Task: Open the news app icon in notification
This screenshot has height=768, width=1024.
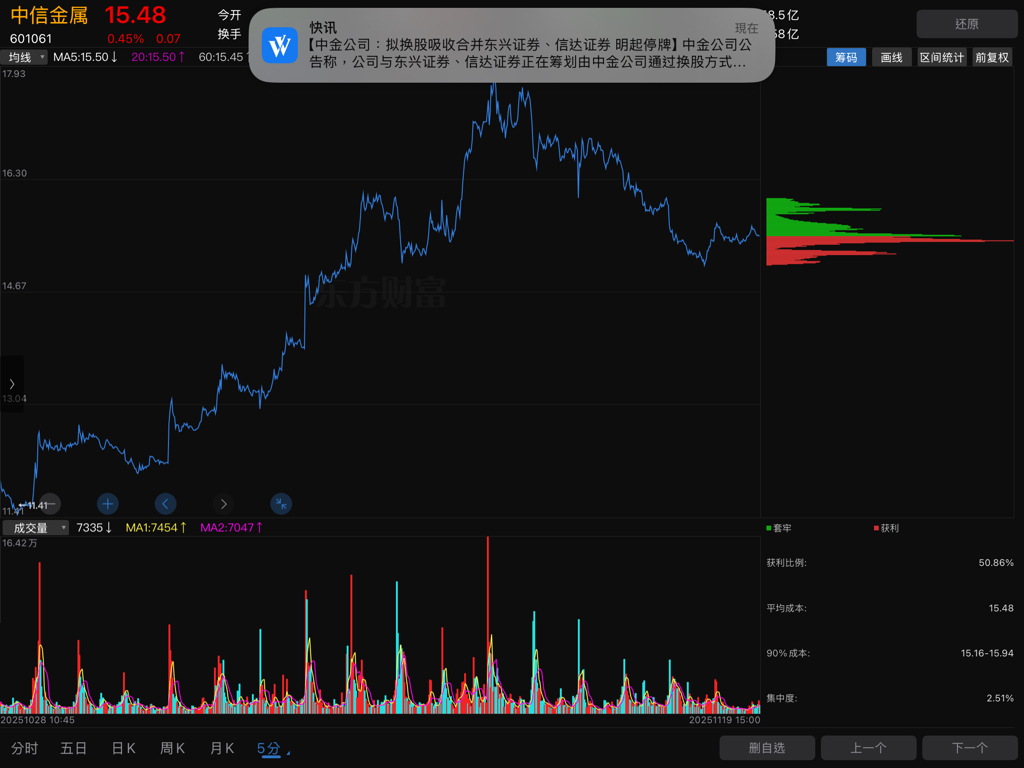Action: point(280,46)
